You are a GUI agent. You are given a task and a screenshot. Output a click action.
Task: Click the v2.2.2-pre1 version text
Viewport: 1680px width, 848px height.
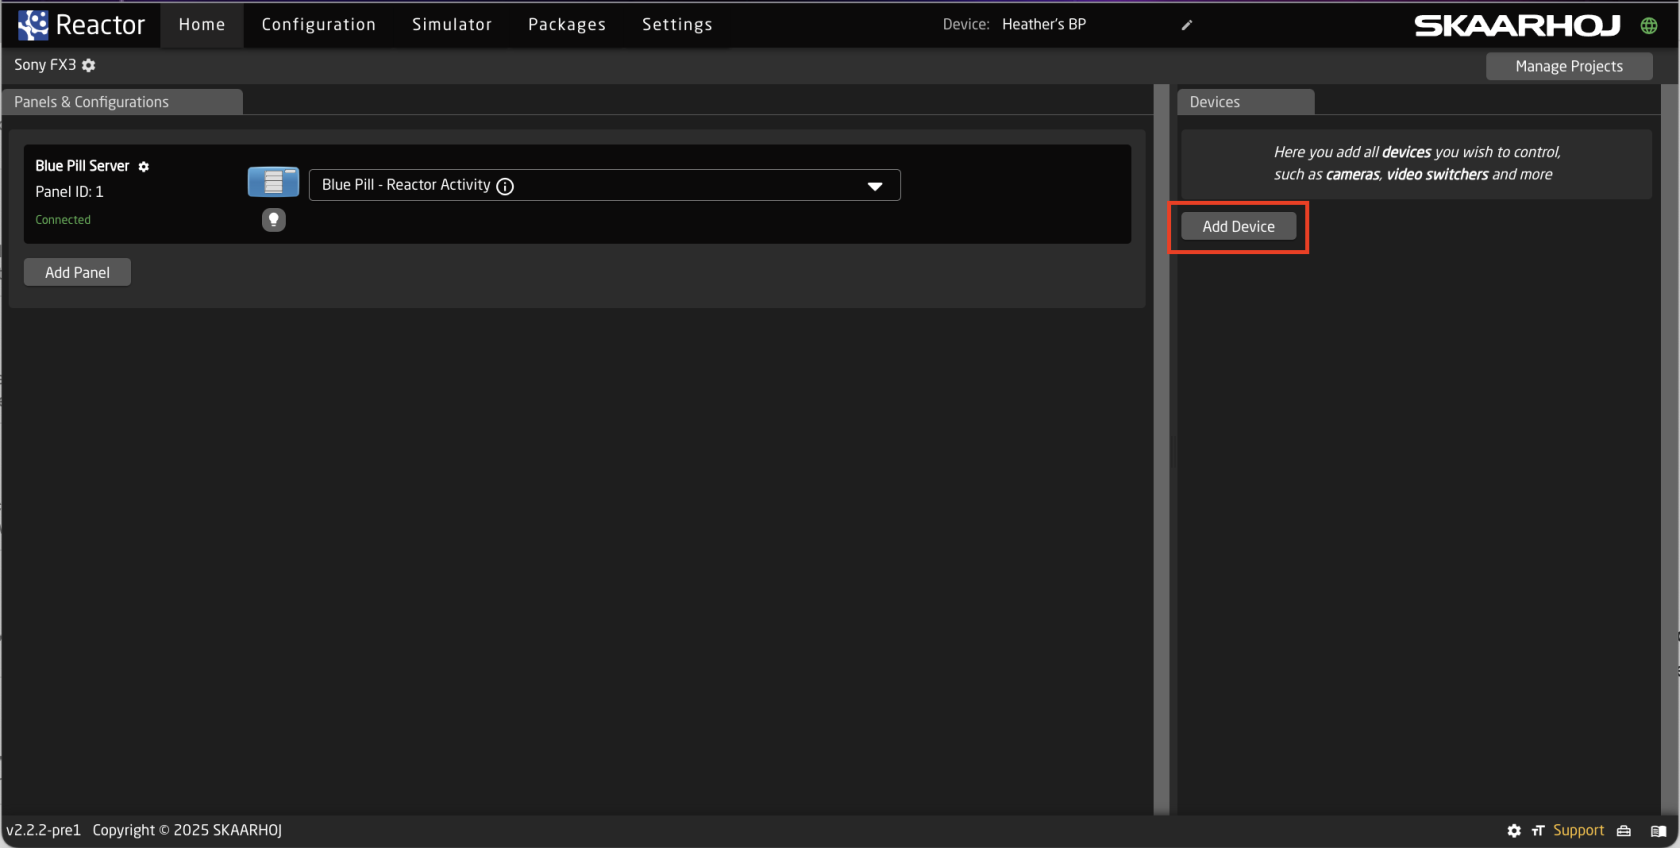(x=43, y=831)
